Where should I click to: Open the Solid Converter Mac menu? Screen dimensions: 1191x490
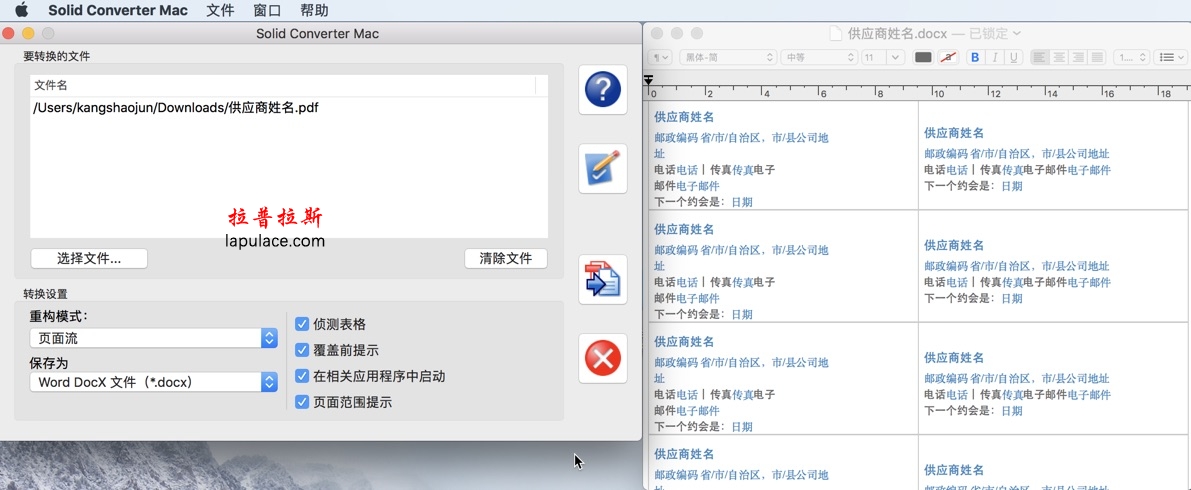(118, 10)
